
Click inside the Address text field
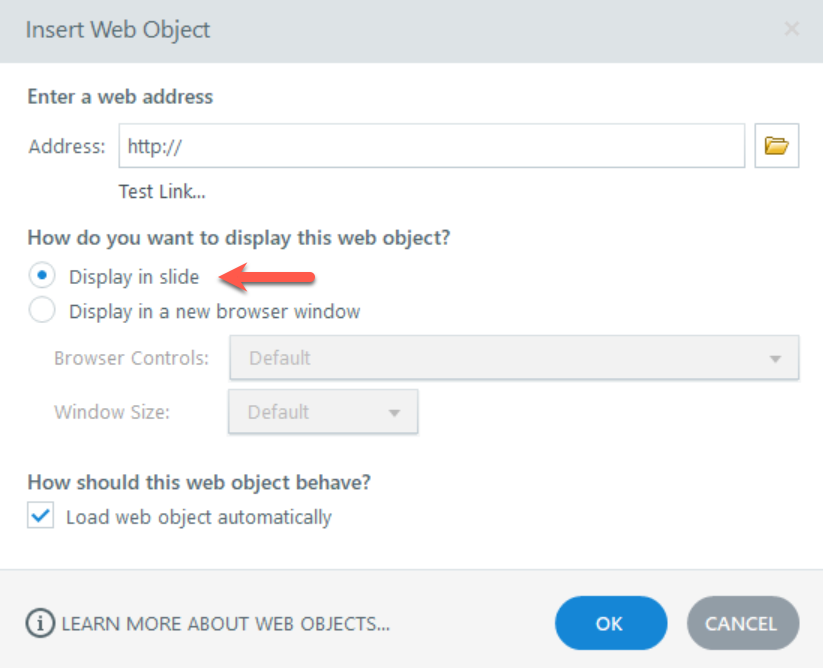coord(431,146)
